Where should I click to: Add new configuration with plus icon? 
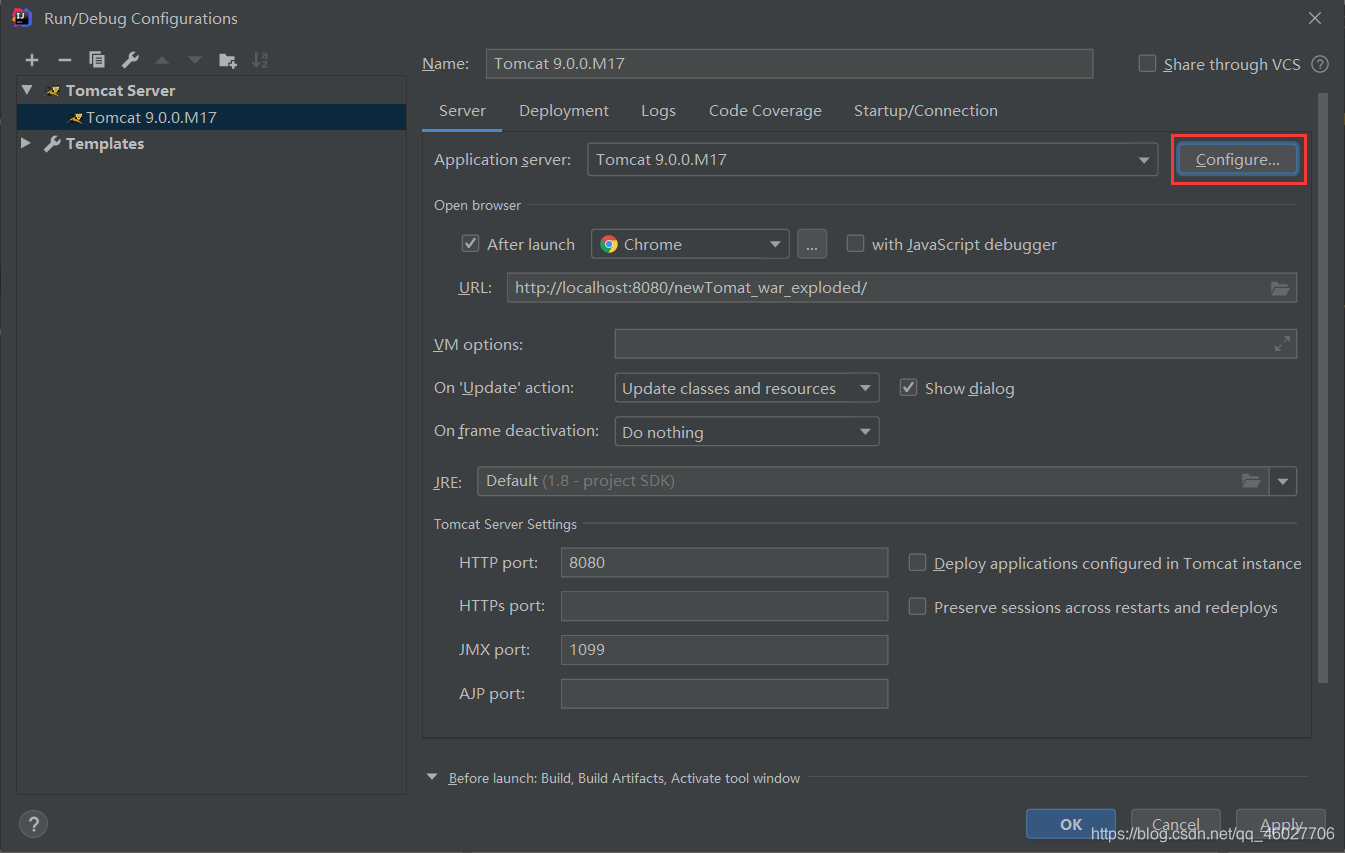[x=32, y=60]
